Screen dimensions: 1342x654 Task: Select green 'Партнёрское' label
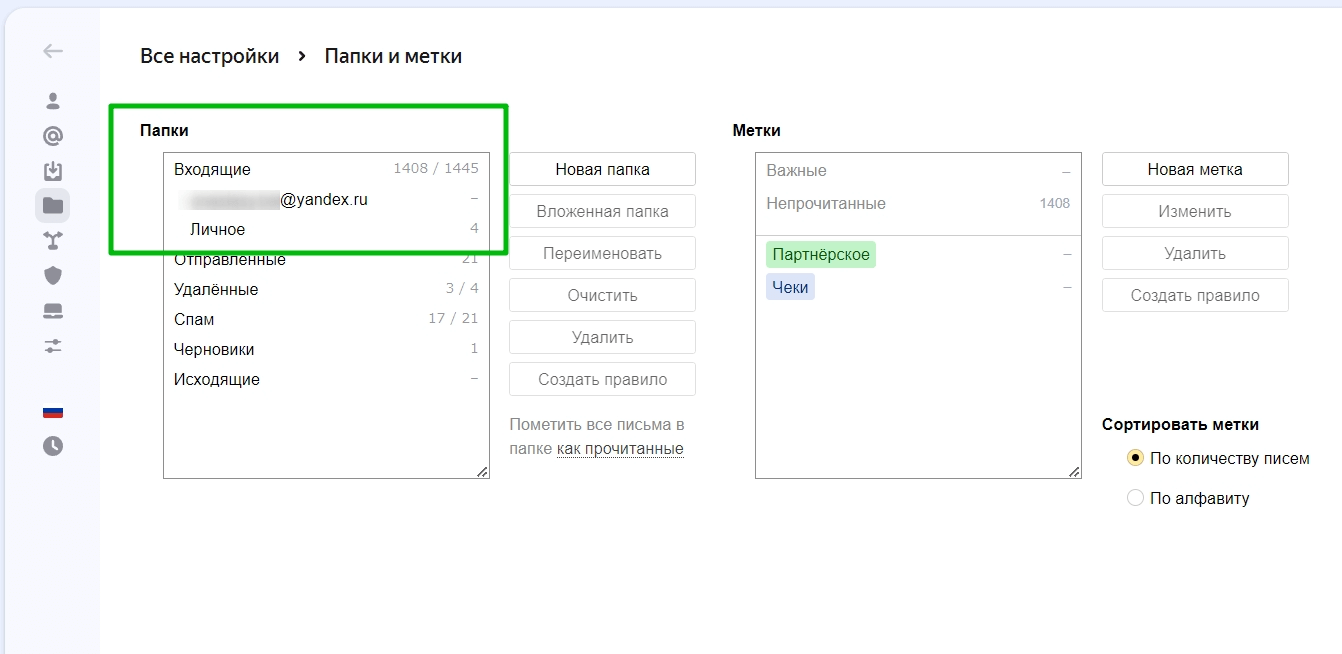point(821,255)
